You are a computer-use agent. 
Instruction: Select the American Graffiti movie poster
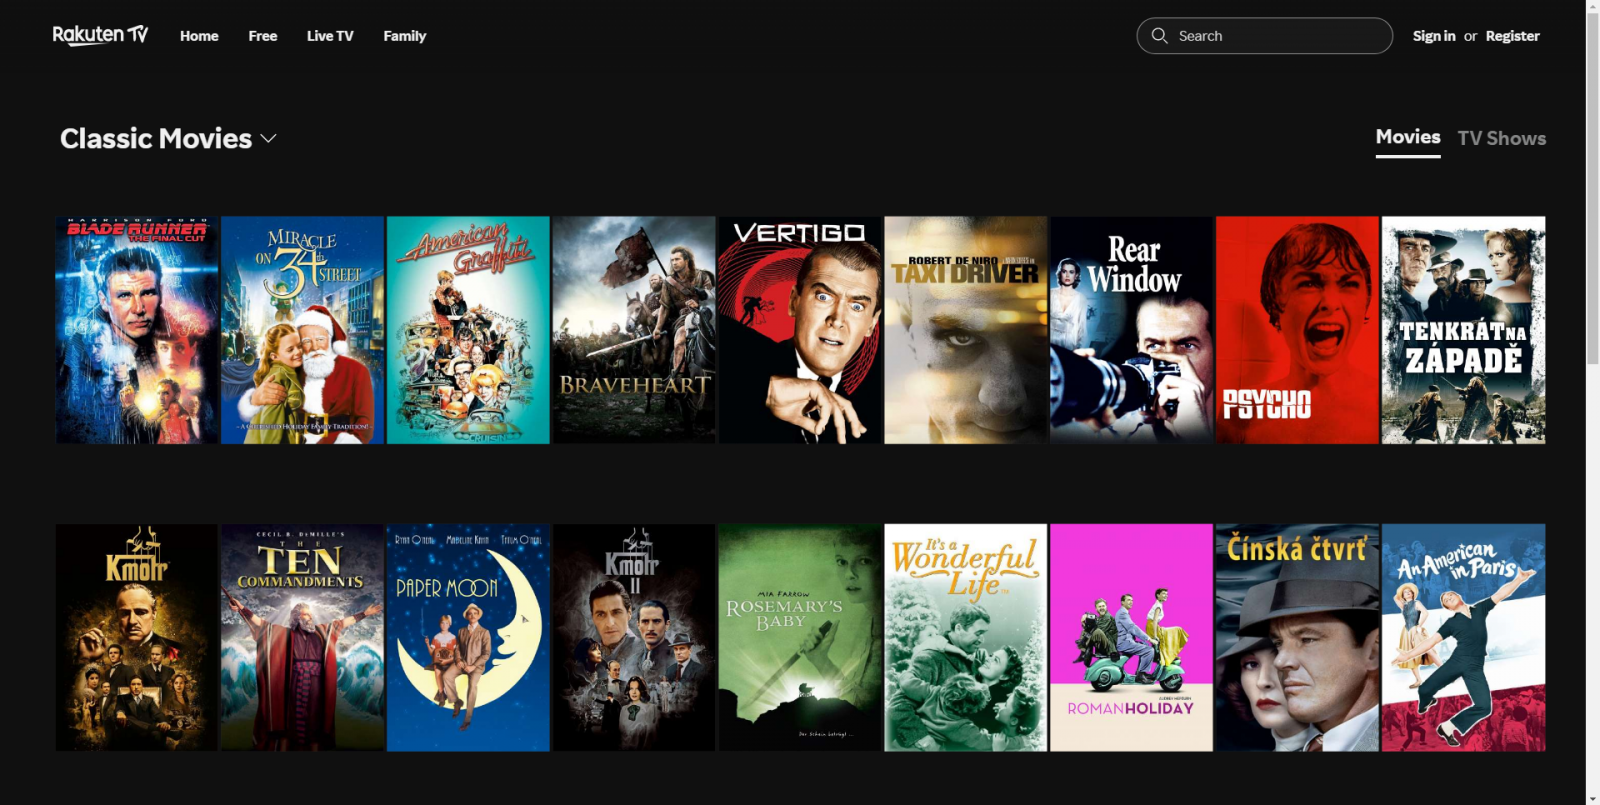[468, 330]
